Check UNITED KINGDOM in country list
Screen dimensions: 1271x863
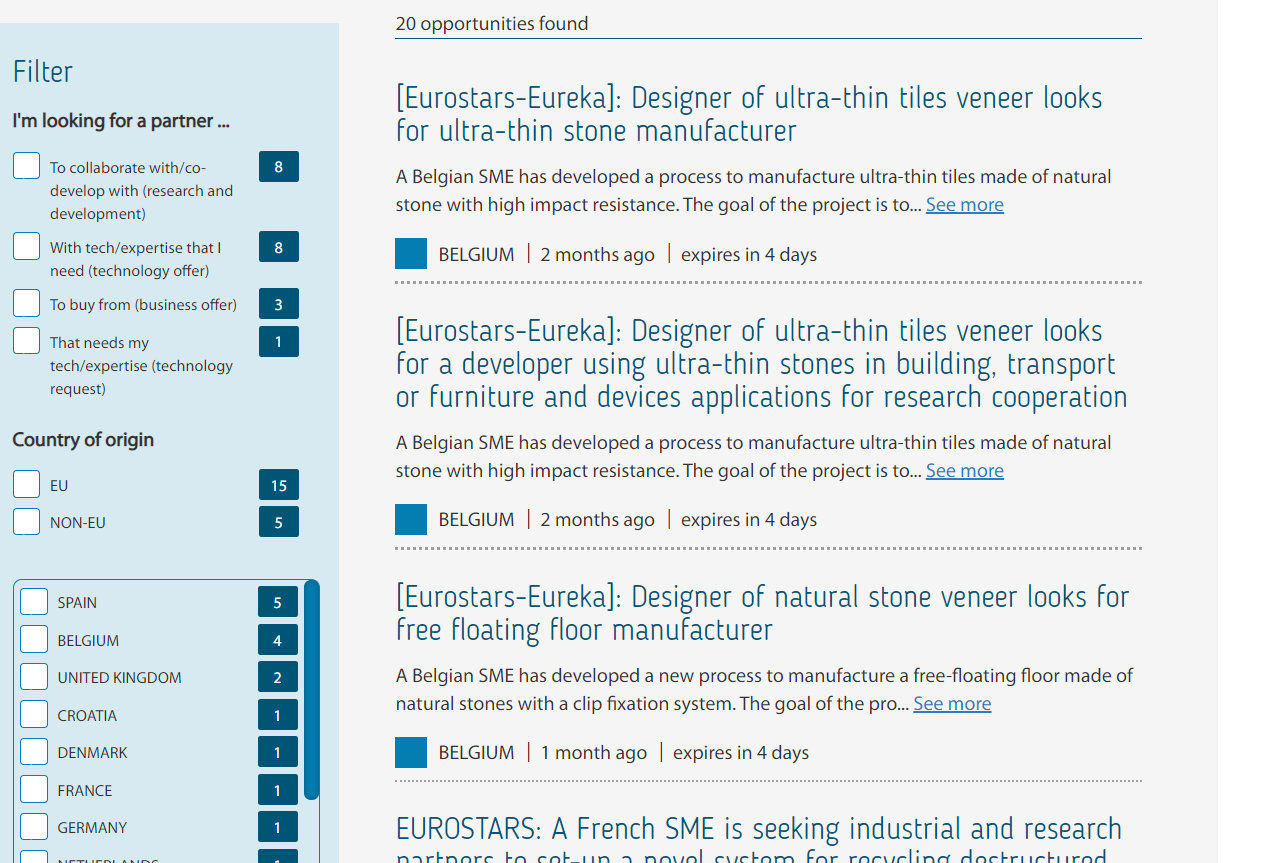point(34,676)
